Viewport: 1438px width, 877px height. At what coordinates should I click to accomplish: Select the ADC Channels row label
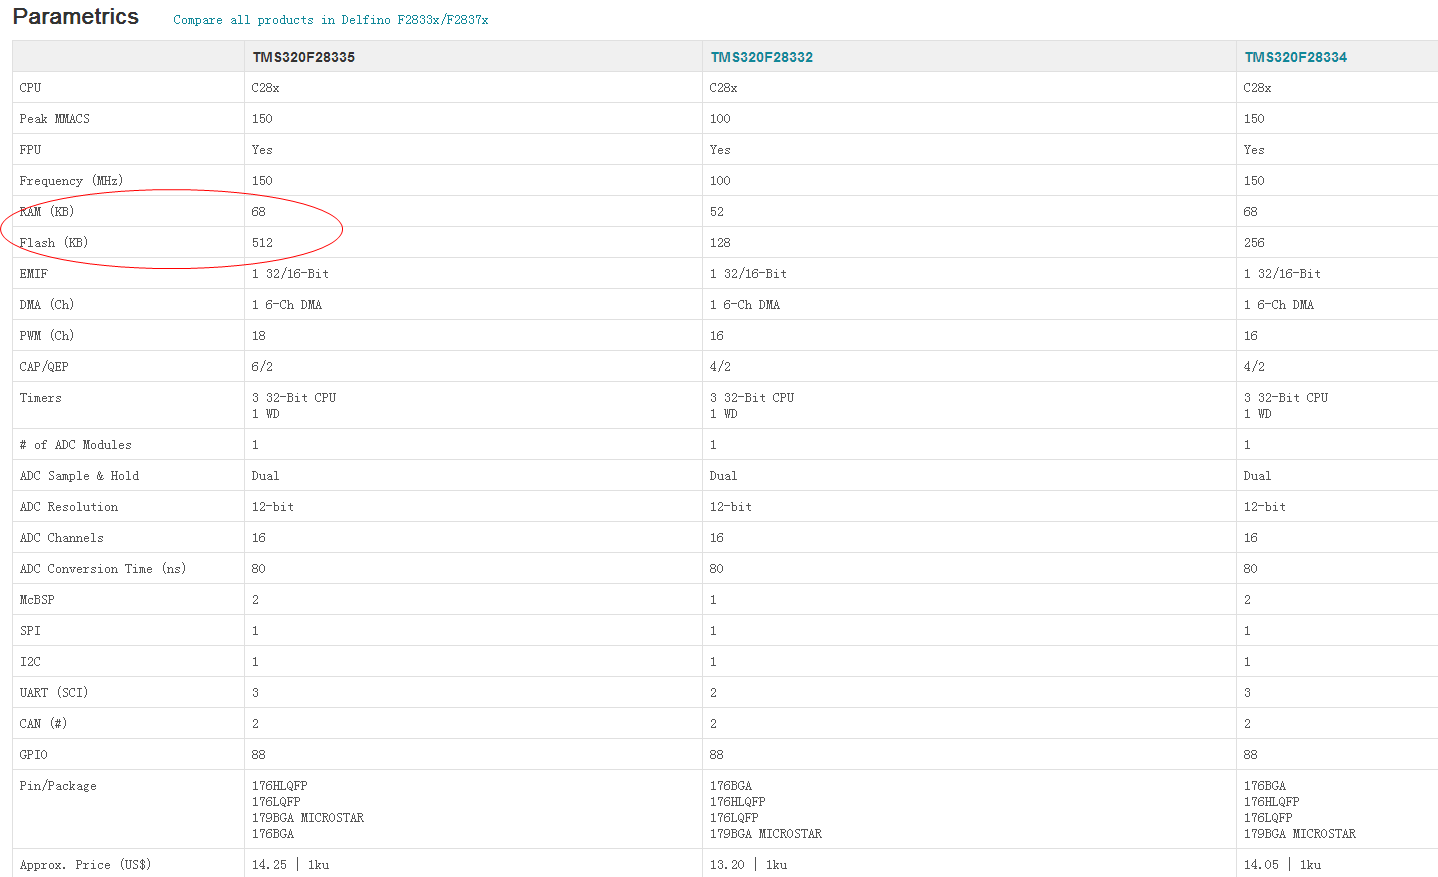click(x=61, y=538)
